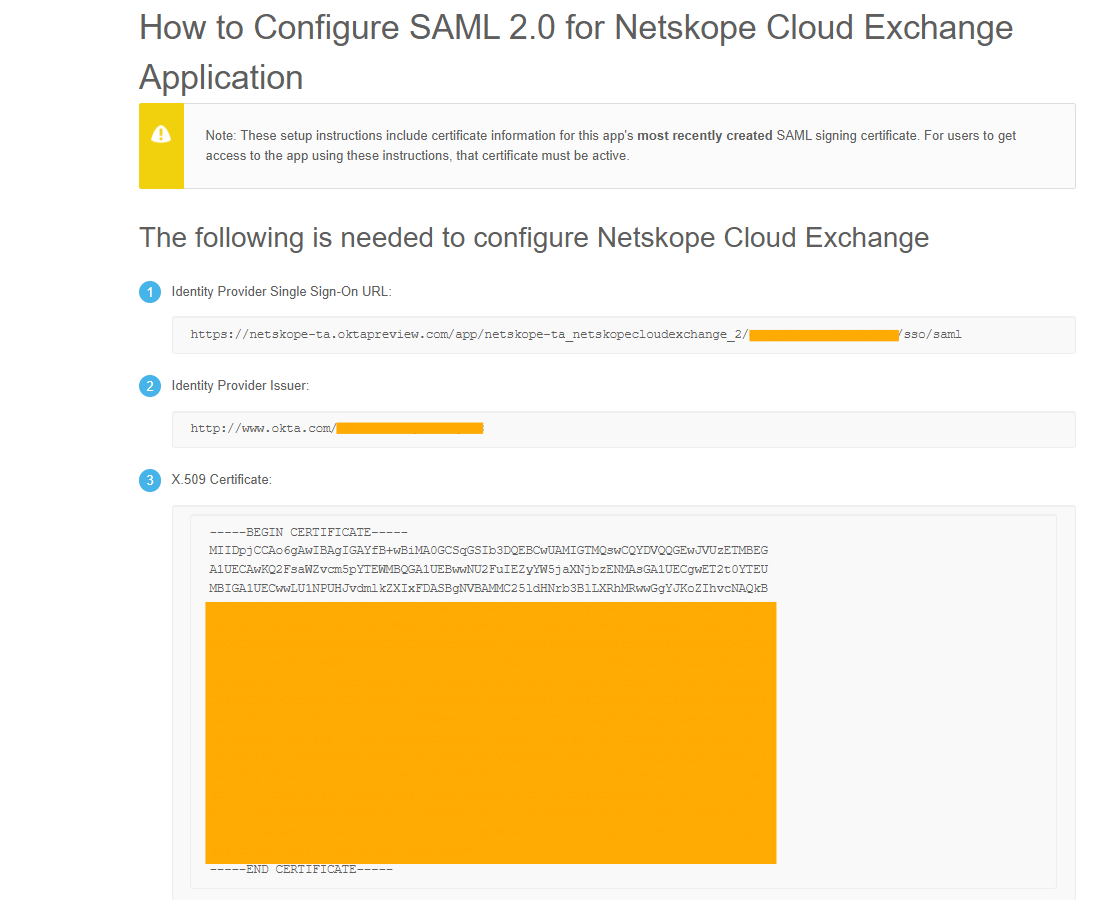Click the redacted segment in the SSO URL
The width and height of the screenshot is (1118, 900).
[824, 335]
